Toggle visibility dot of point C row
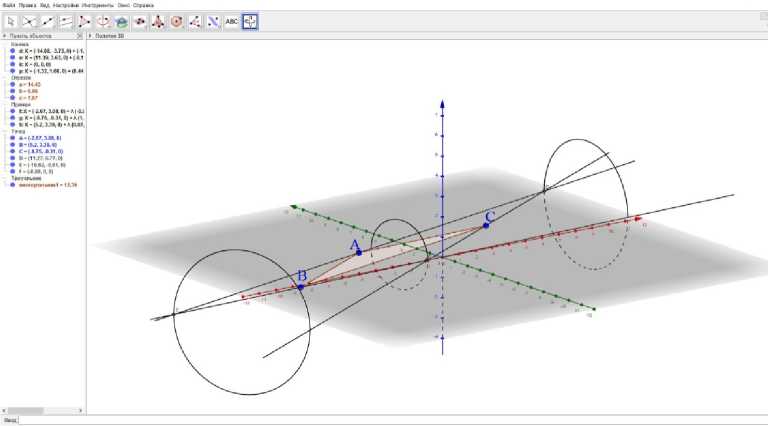The height and width of the screenshot is (426, 768). pos(13,151)
